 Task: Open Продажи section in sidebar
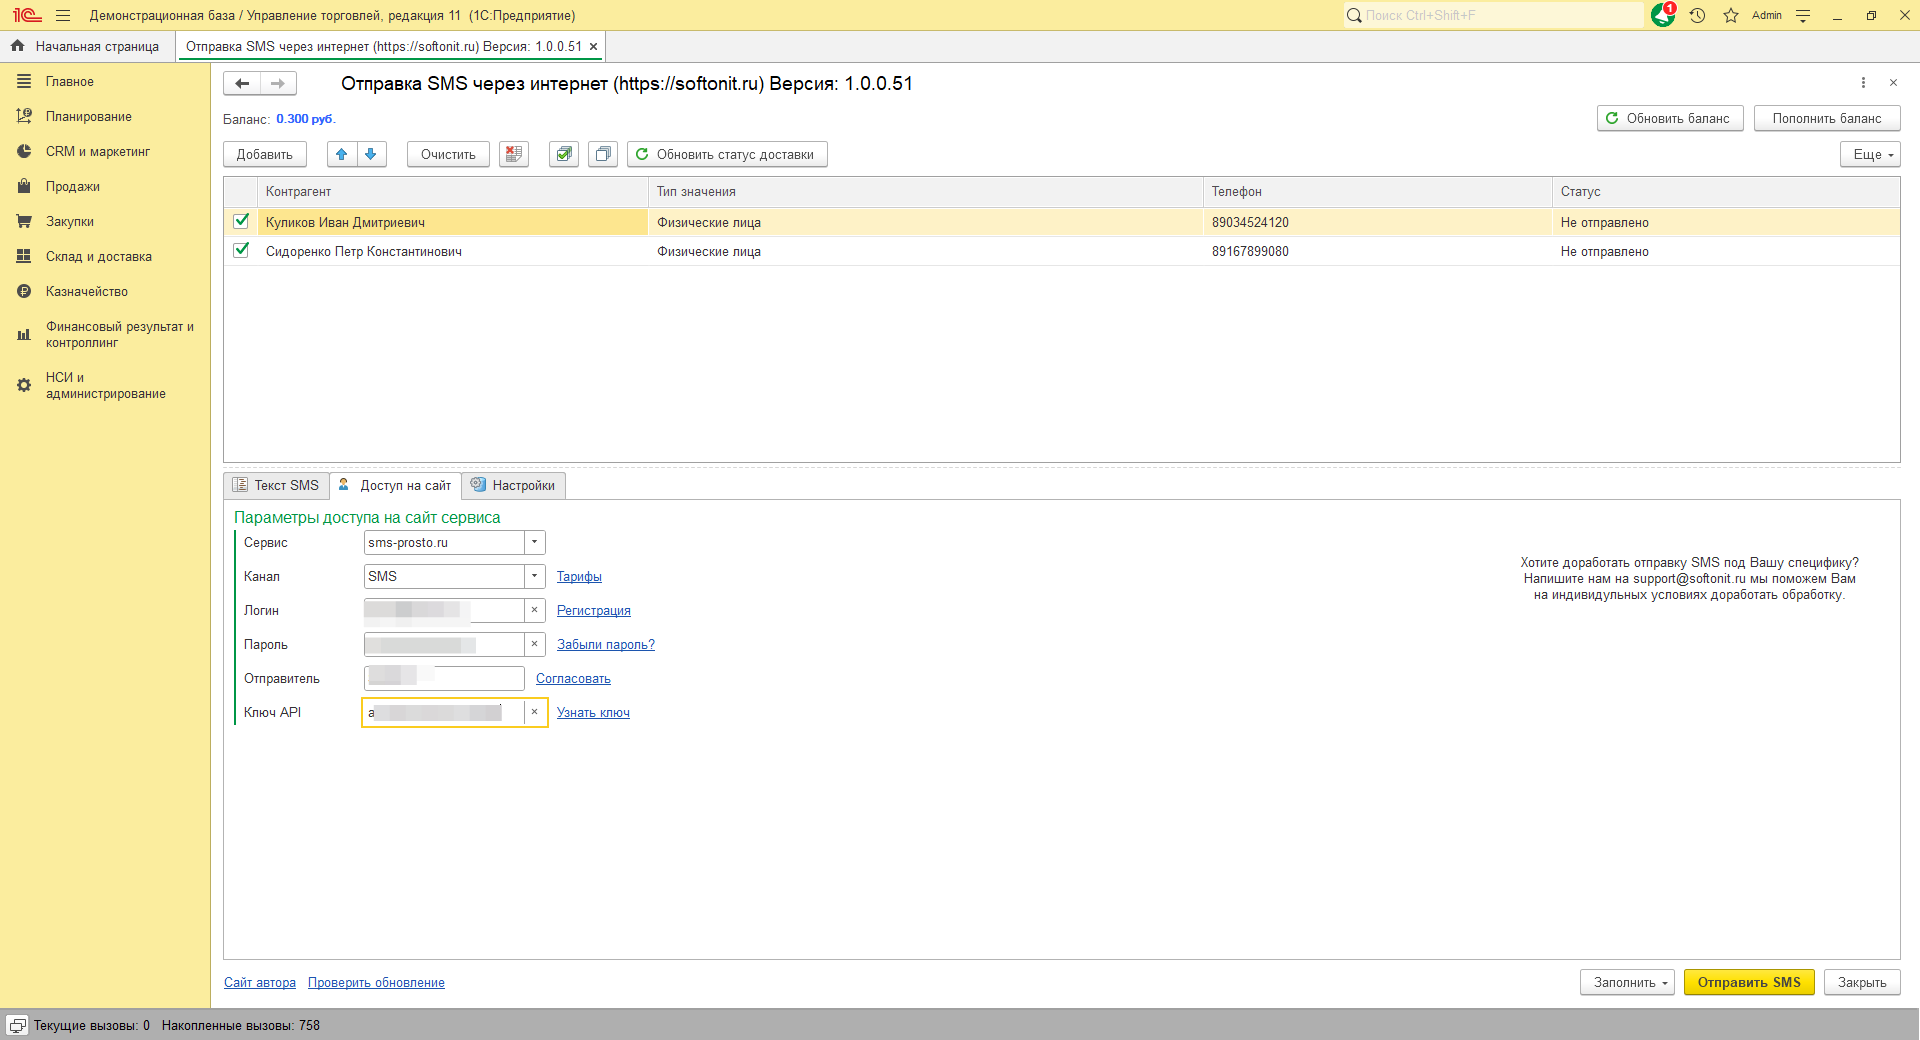pos(72,186)
